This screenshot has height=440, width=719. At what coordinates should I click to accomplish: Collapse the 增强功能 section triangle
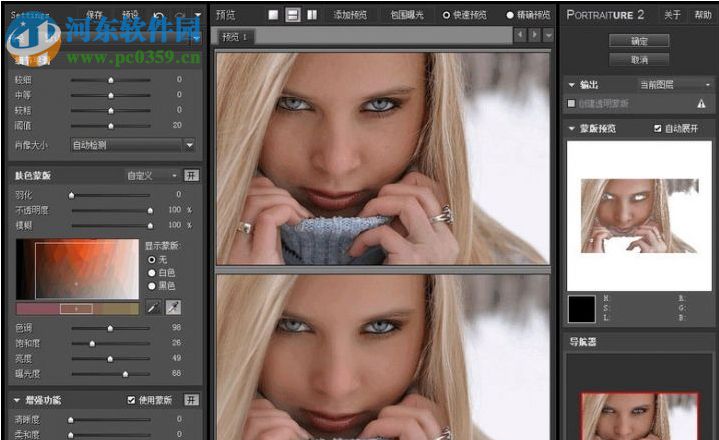[x=17, y=400]
